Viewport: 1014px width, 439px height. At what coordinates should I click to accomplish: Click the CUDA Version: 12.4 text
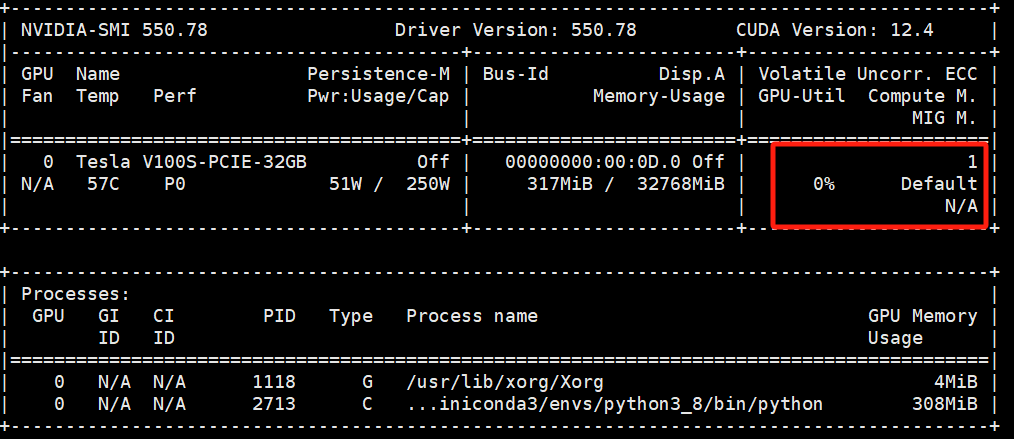pyautogui.click(x=834, y=30)
